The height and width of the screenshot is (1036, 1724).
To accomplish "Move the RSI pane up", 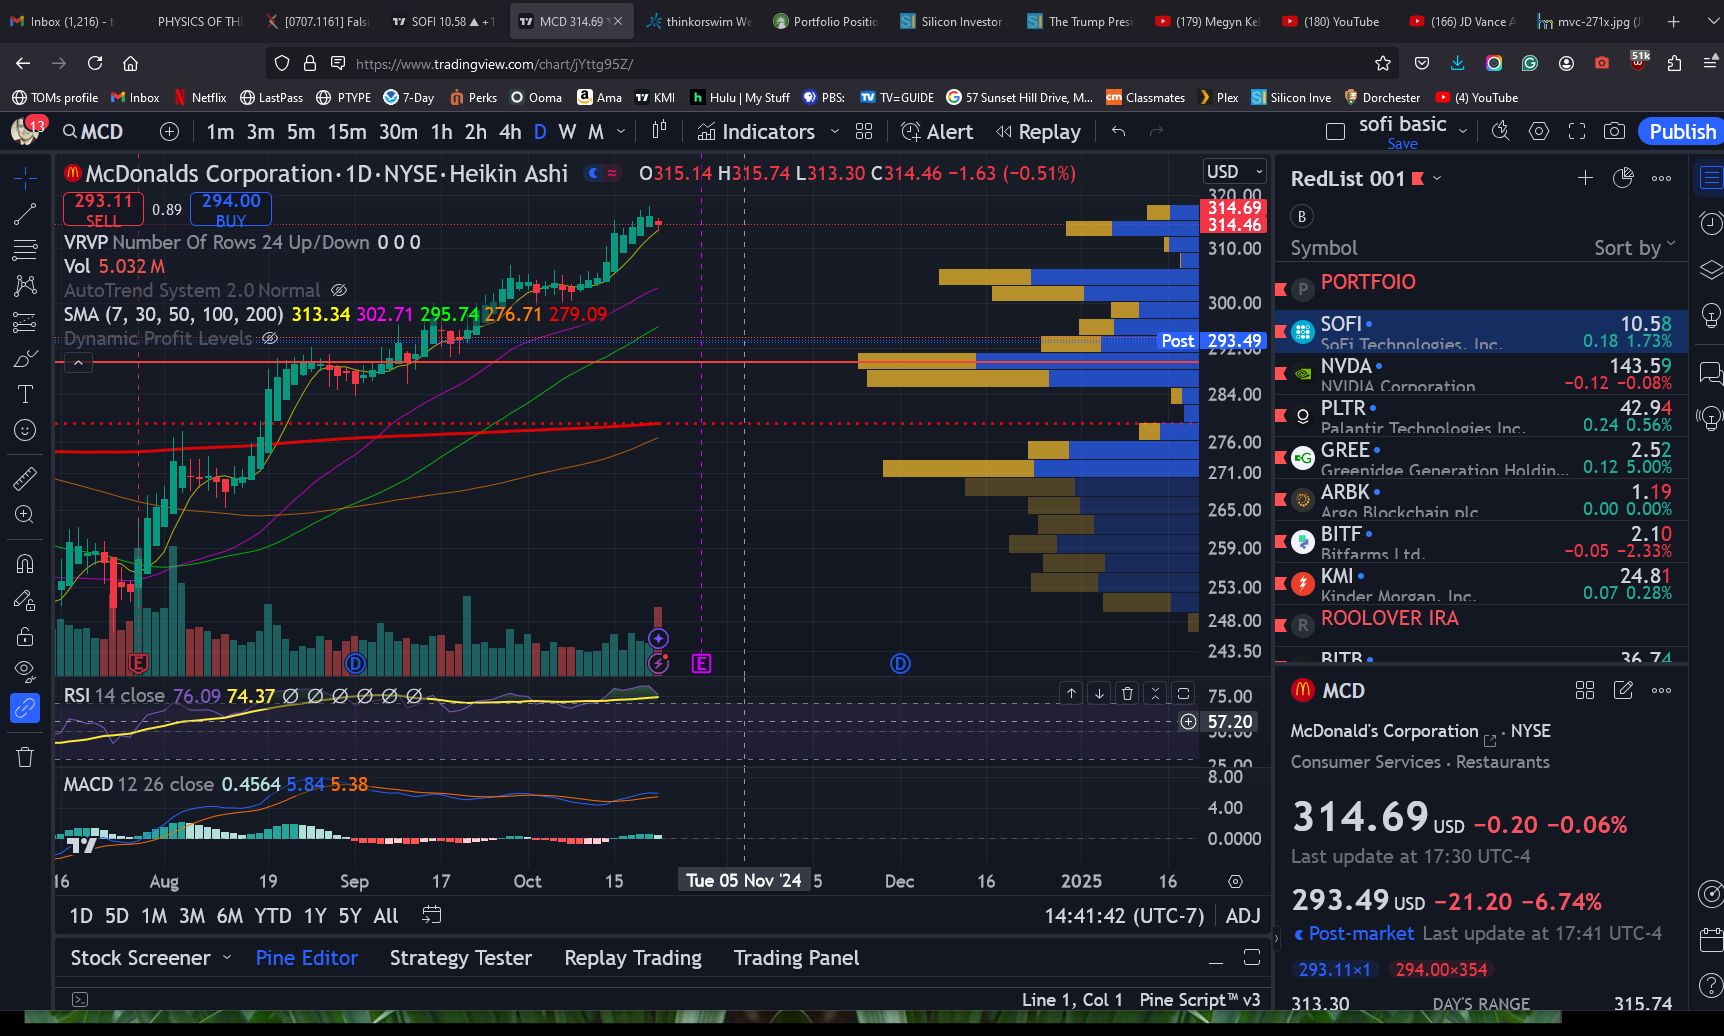I will pyautogui.click(x=1071, y=693).
